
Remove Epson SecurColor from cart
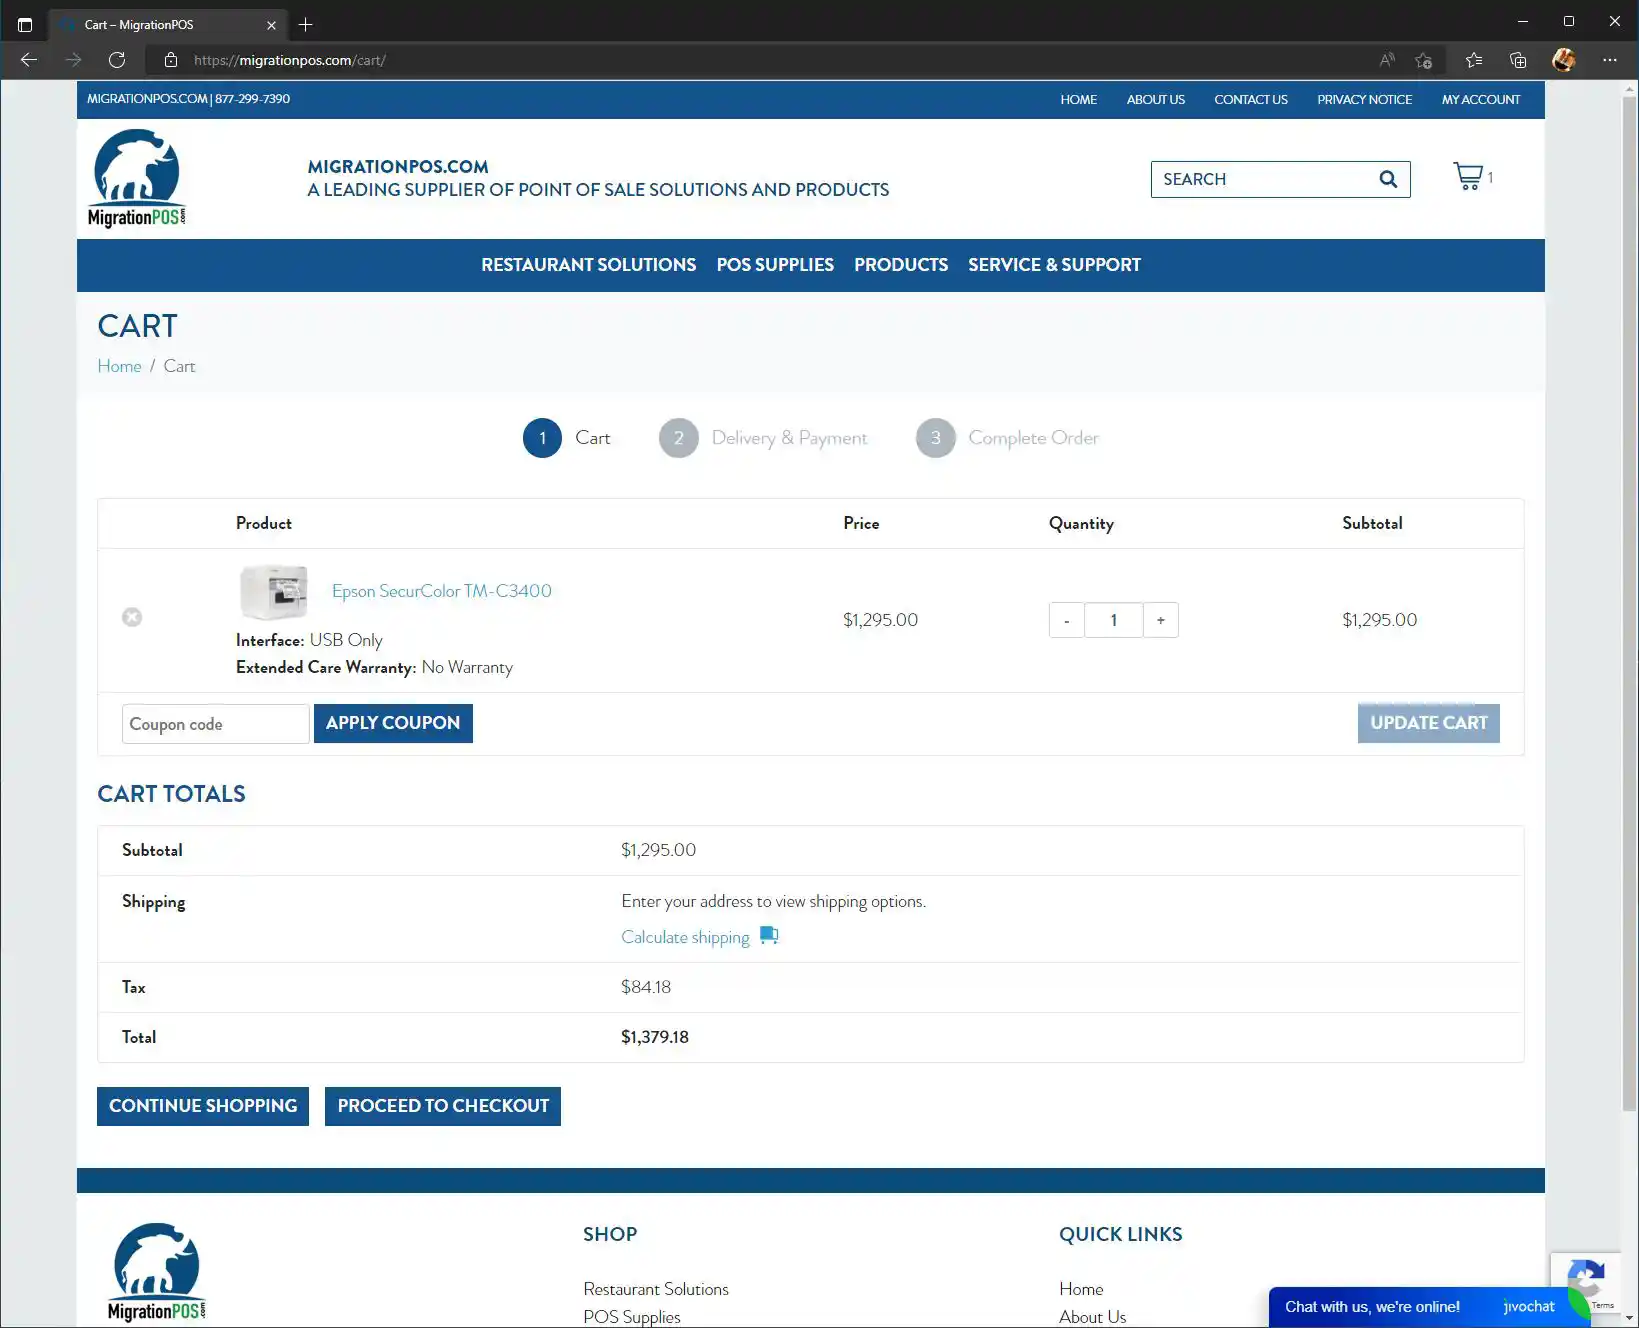[132, 617]
